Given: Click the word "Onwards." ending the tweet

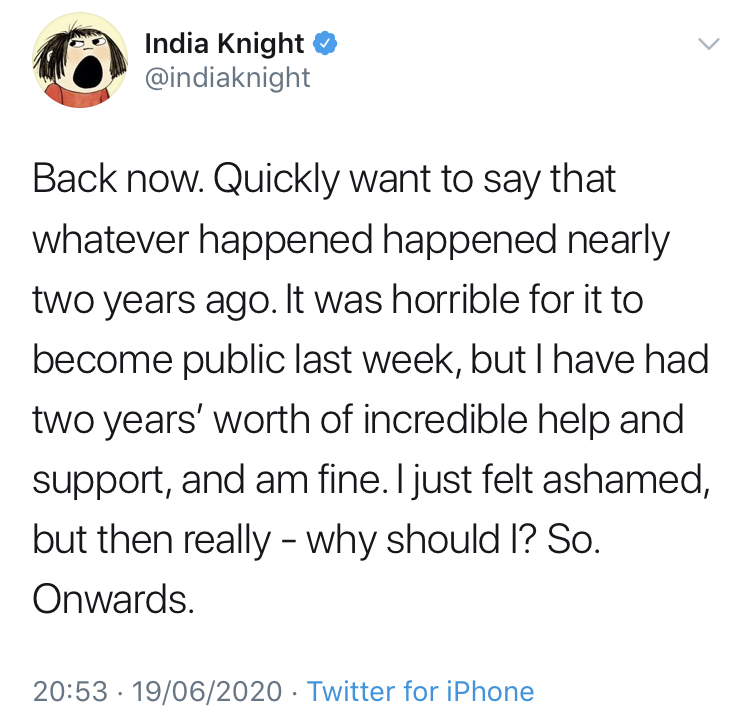Looking at the screenshot, I should pos(113,599).
